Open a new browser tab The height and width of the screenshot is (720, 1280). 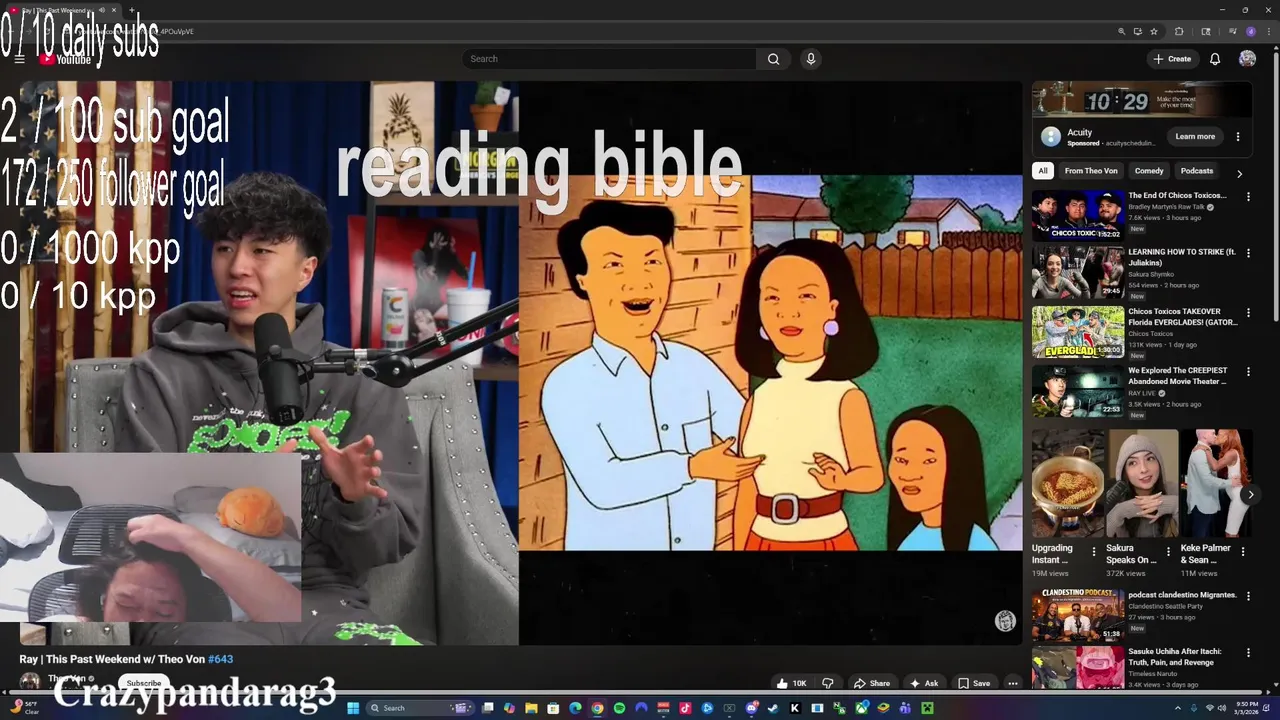(x=131, y=10)
